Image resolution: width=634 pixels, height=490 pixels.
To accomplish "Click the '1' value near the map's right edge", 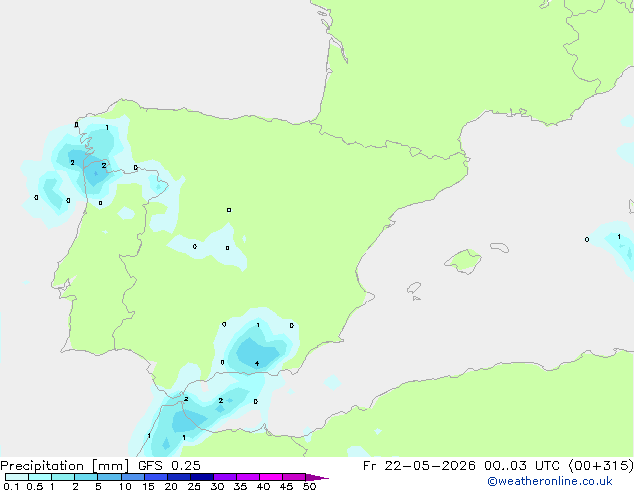I will 619,237.
